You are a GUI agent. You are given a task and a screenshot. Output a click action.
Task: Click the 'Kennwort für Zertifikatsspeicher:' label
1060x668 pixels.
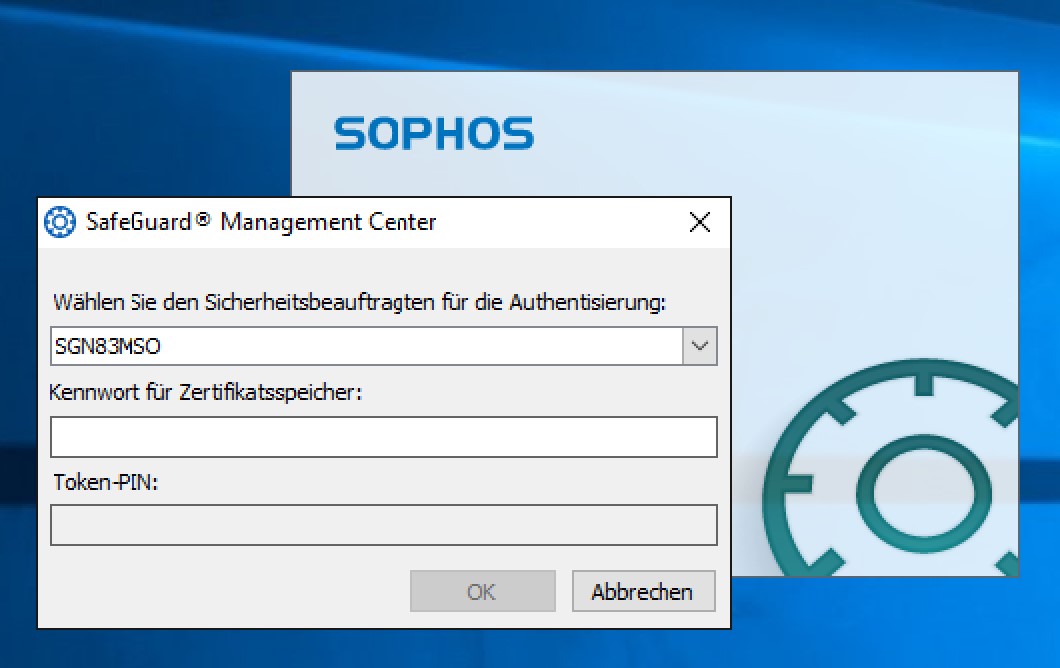[x=206, y=392]
